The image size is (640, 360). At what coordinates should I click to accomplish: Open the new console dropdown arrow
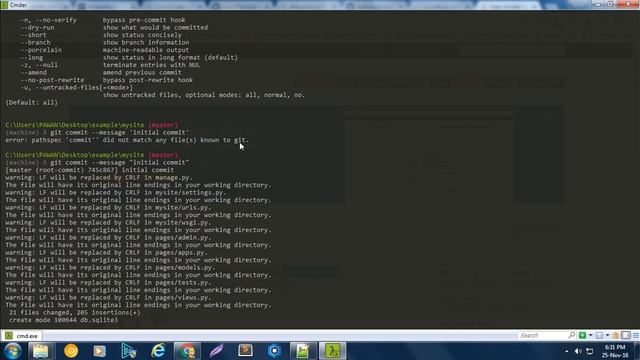[x=590, y=336]
